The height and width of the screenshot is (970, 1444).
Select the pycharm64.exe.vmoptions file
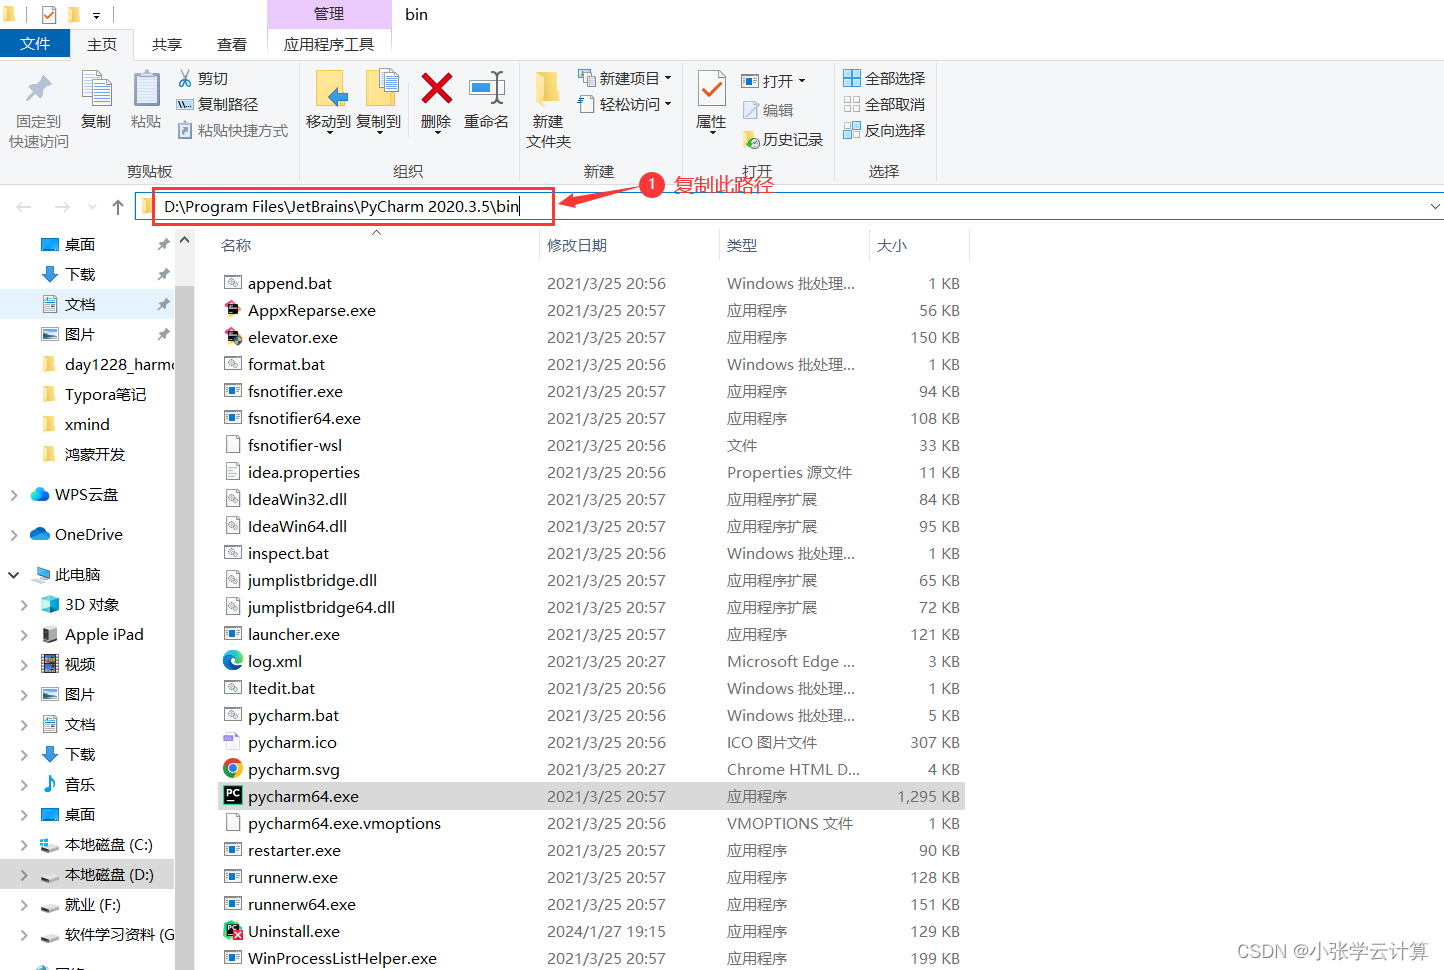(x=344, y=823)
